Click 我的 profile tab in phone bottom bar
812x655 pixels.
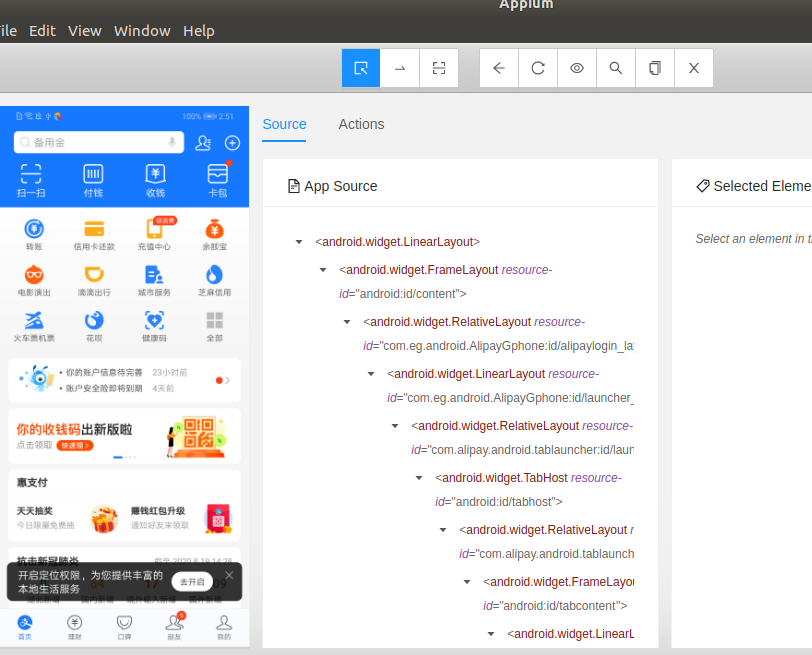[224, 627]
